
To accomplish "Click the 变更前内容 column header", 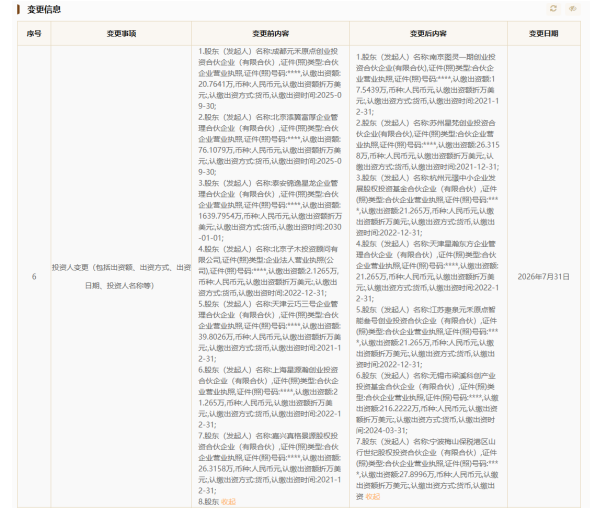I will tap(271, 33).
